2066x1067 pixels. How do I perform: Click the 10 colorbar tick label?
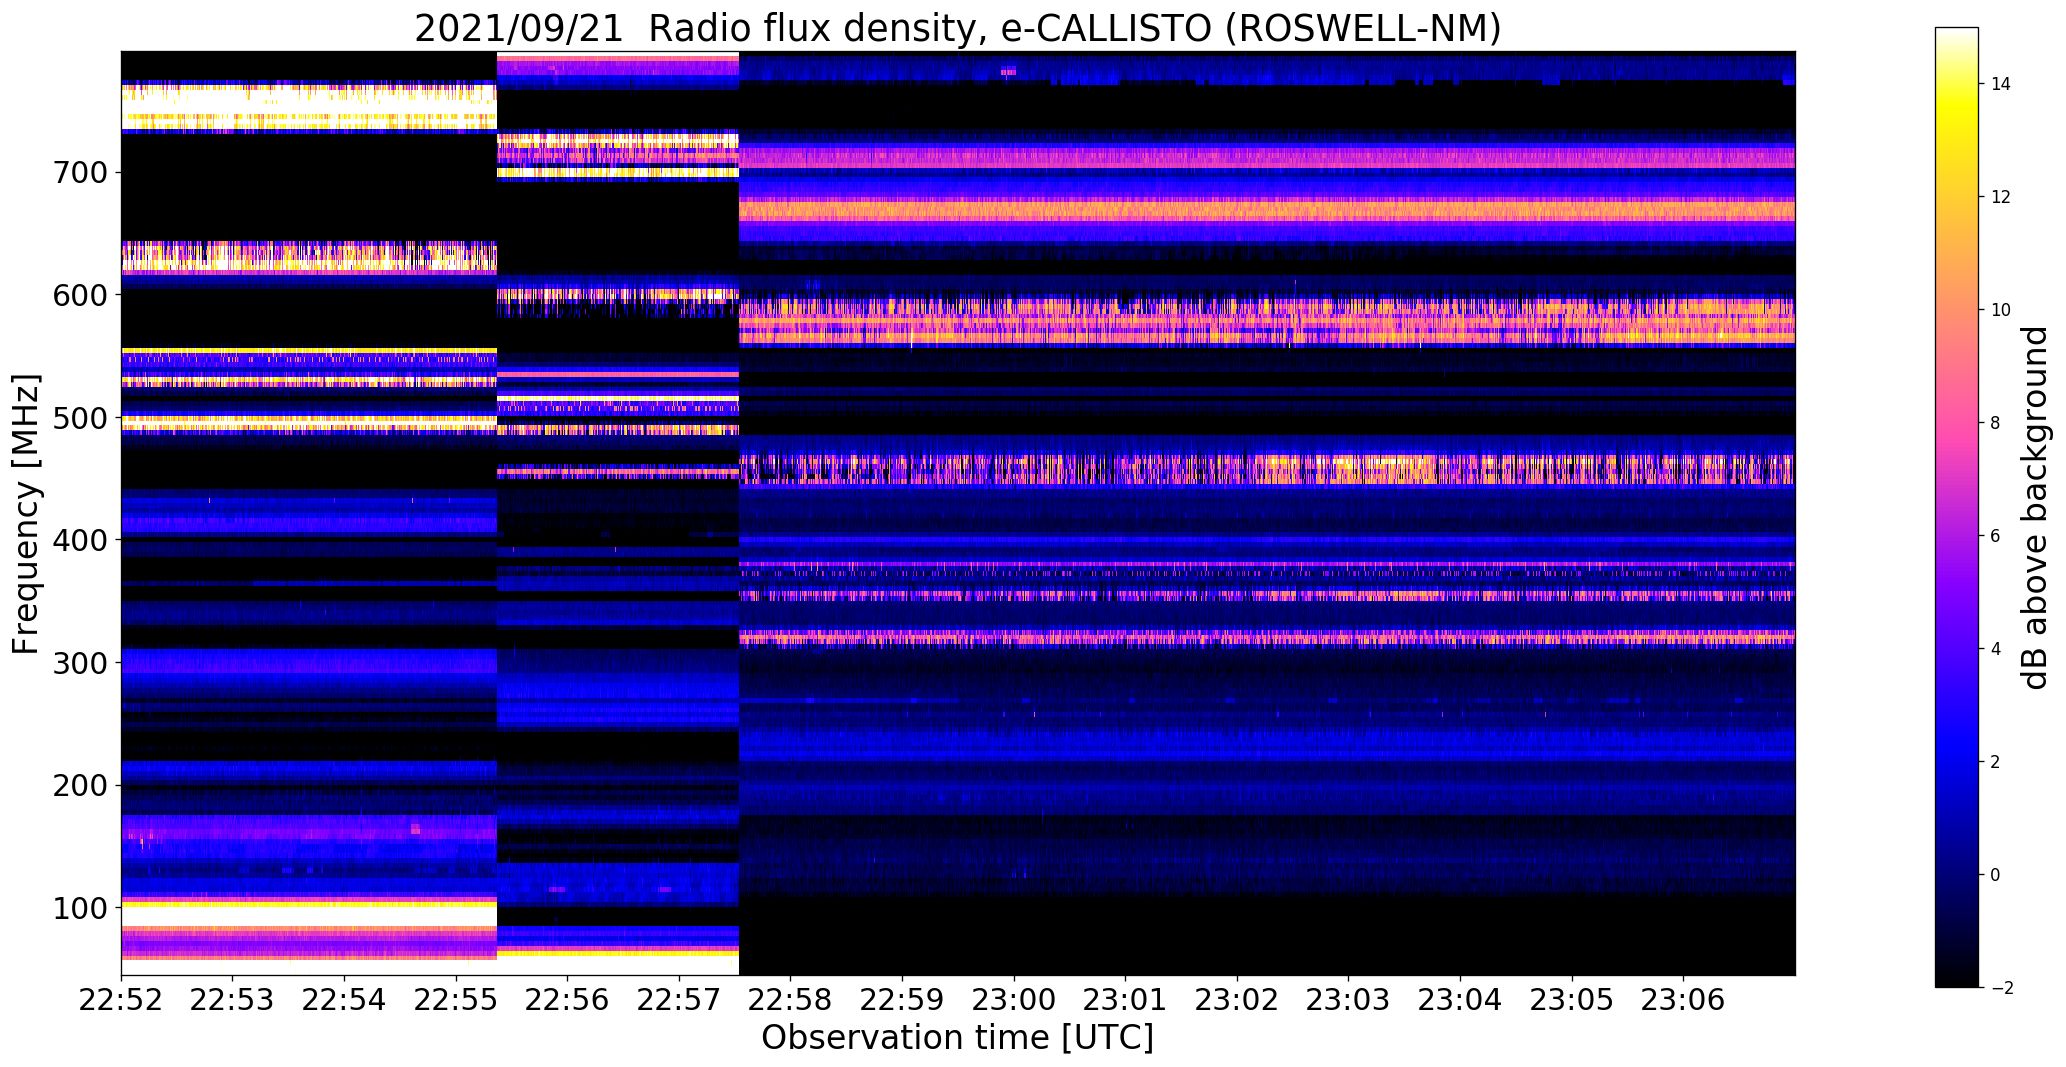tap(2001, 310)
